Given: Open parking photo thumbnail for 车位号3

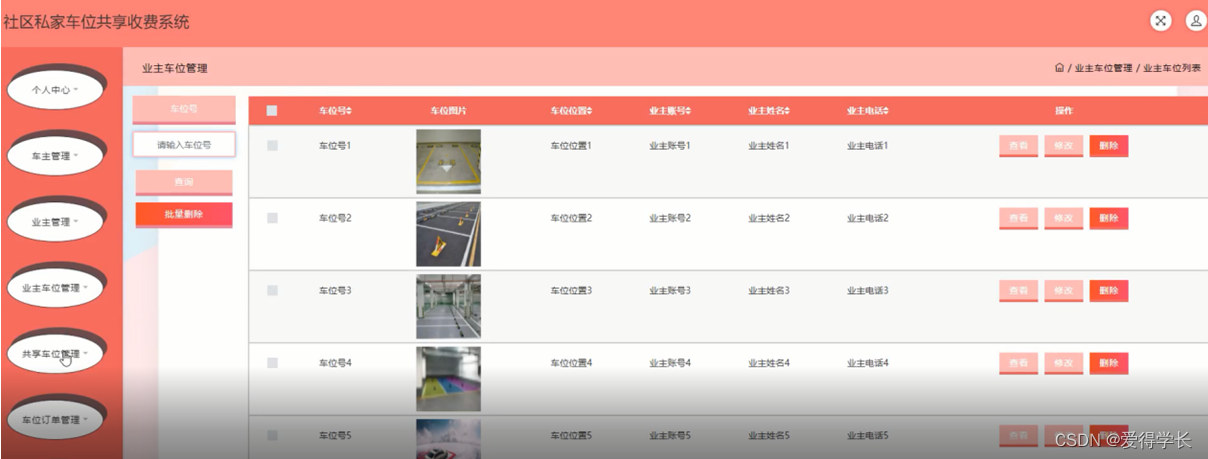Looking at the screenshot, I should click(x=448, y=307).
